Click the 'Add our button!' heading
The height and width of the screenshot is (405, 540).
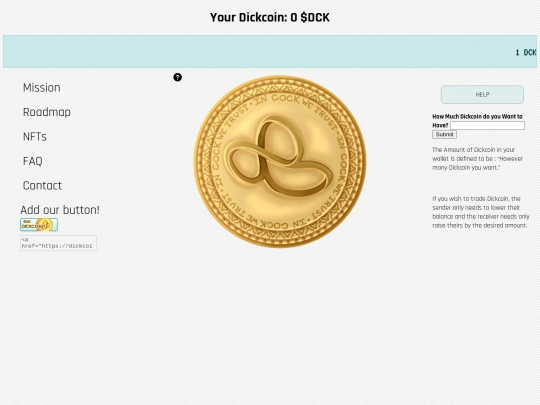point(60,210)
